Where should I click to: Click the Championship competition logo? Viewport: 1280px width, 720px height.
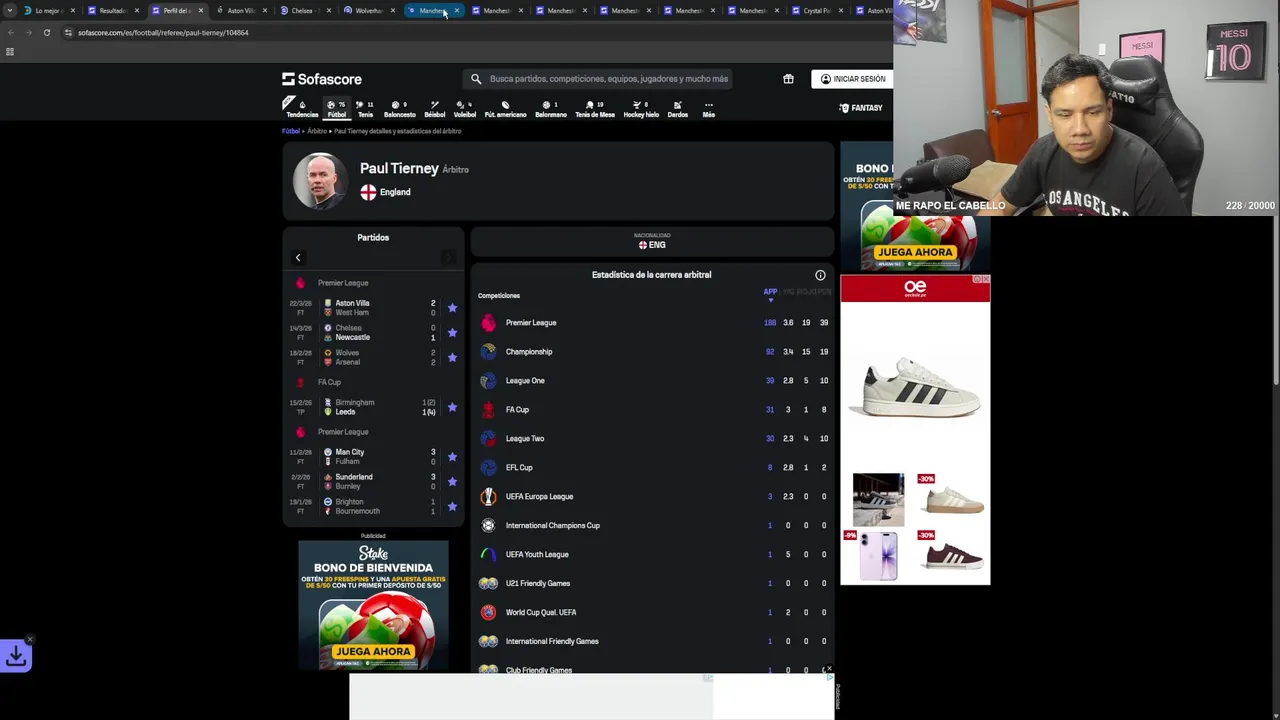[x=488, y=352]
